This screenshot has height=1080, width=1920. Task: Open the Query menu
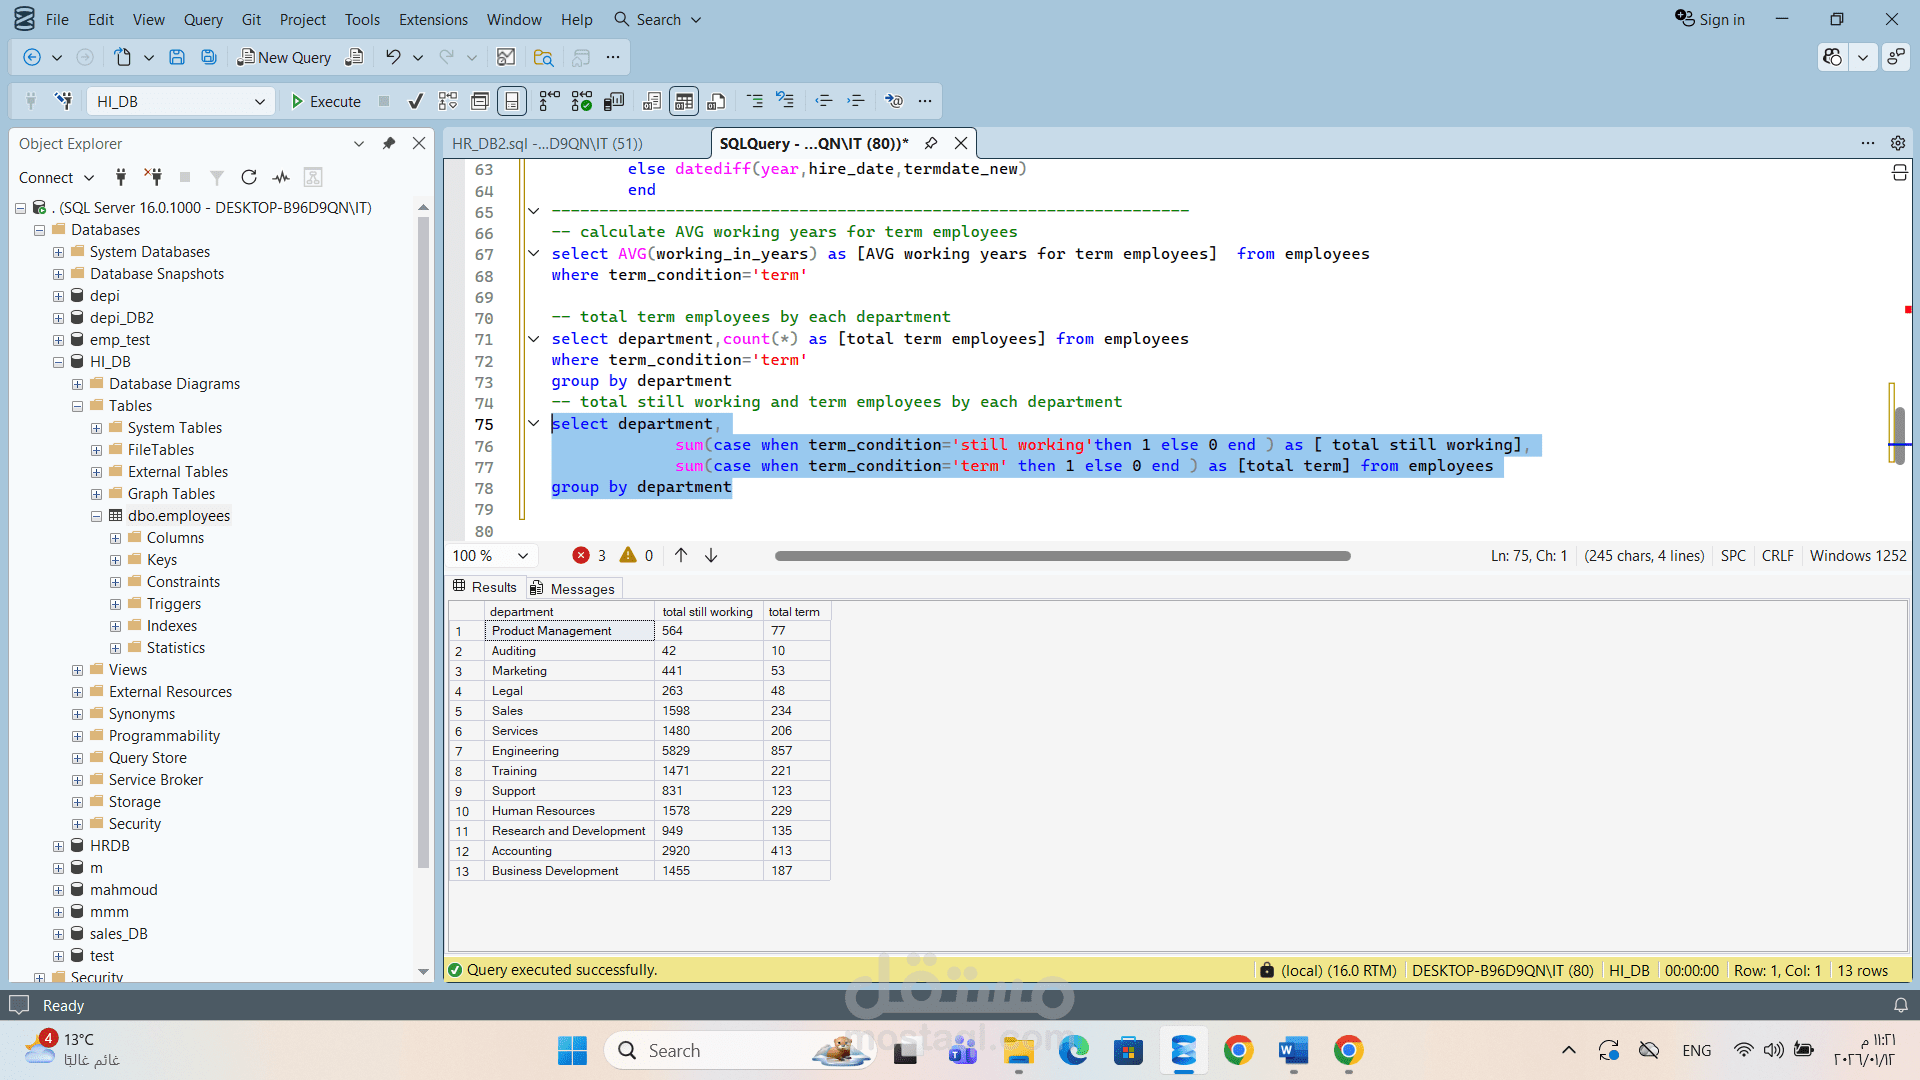click(203, 19)
